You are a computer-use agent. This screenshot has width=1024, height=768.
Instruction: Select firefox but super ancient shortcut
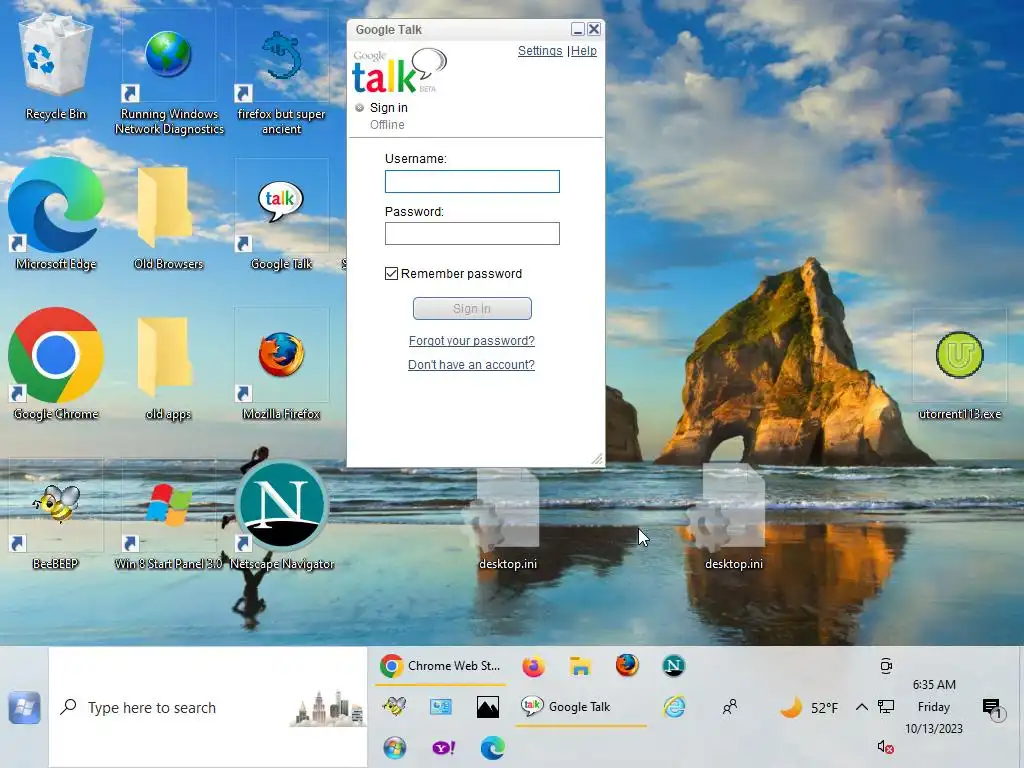pyautogui.click(x=281, y=73)
